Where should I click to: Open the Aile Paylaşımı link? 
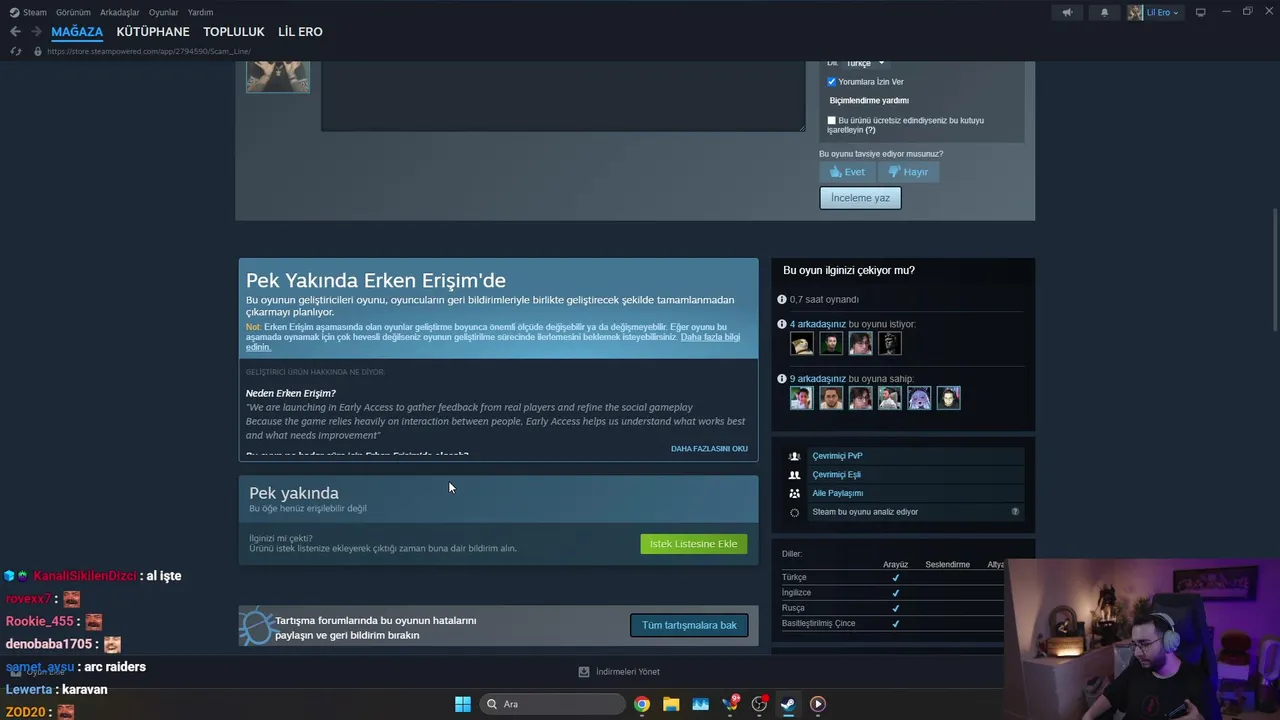(837, 493)
